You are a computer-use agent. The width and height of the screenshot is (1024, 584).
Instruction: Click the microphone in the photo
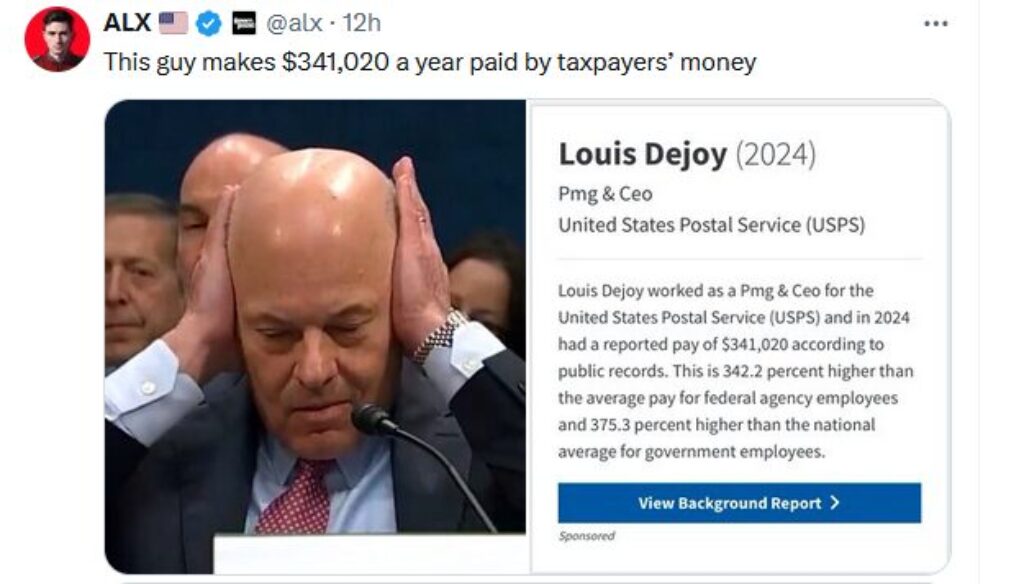click(374, 419)
